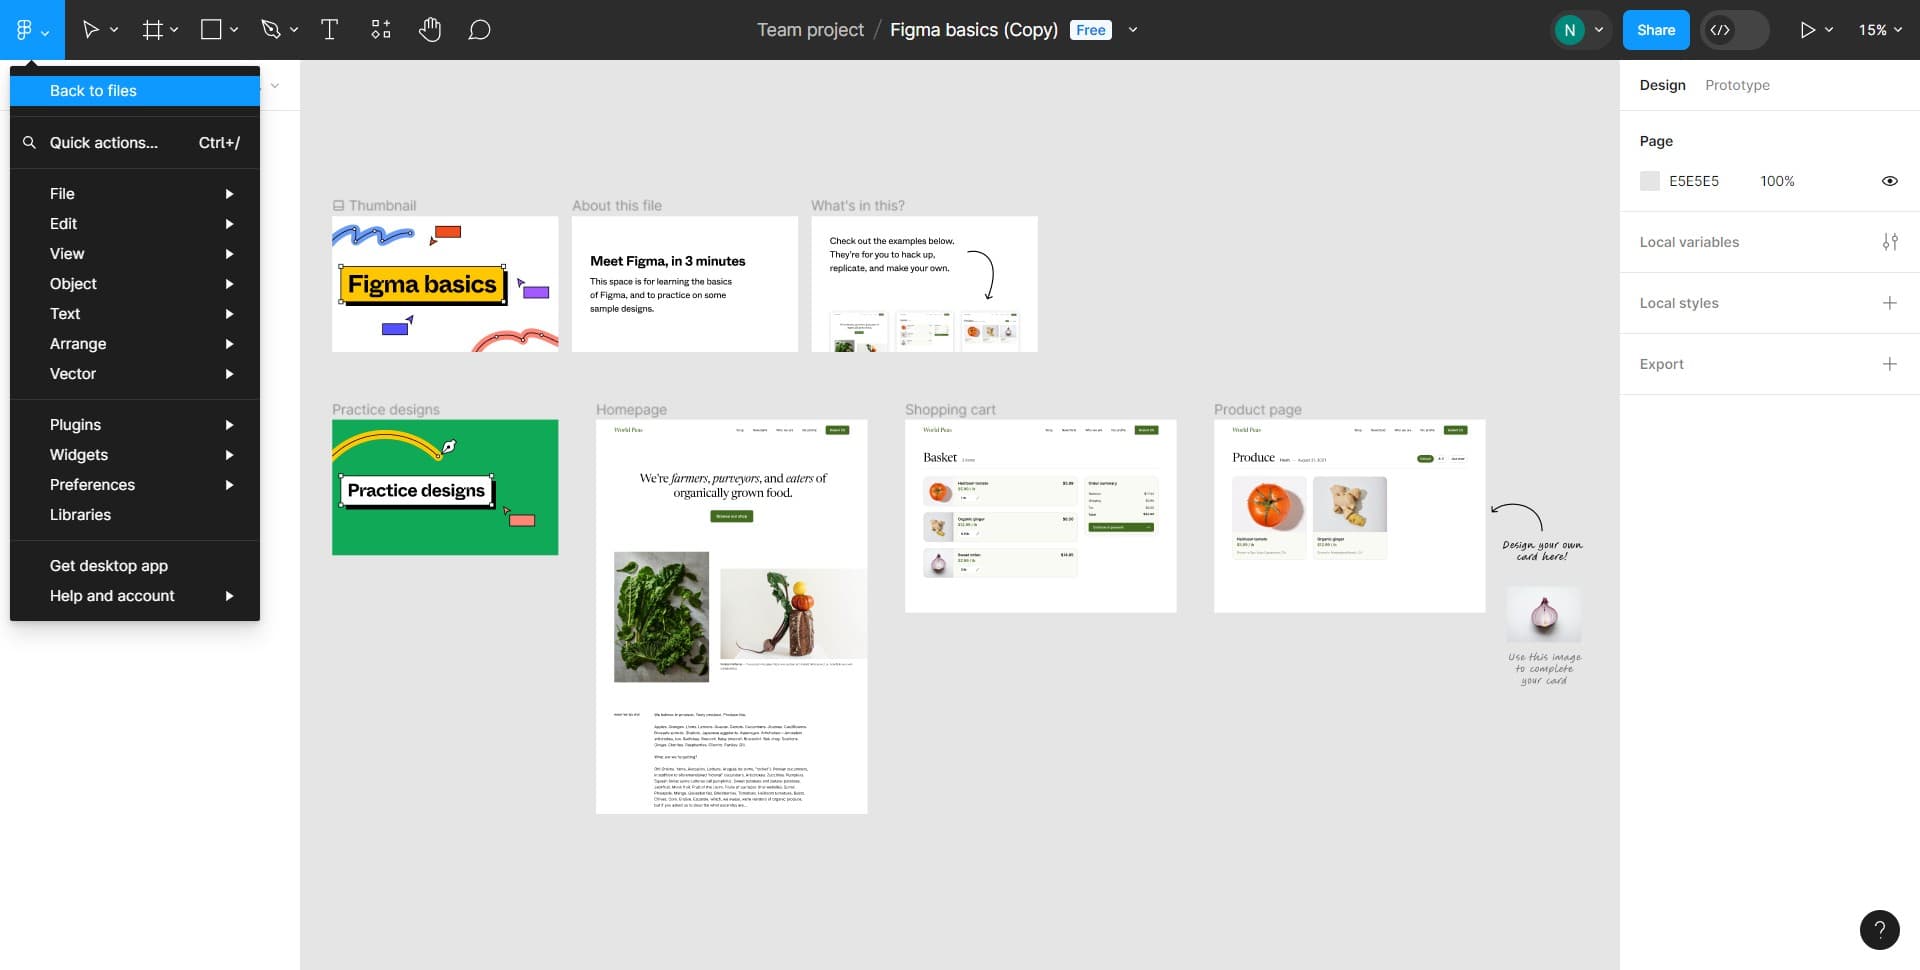Viewport: 1920px width, 970px height.
Task: Open the E5E5E5 page color swatch
Action: [1651, 181]
